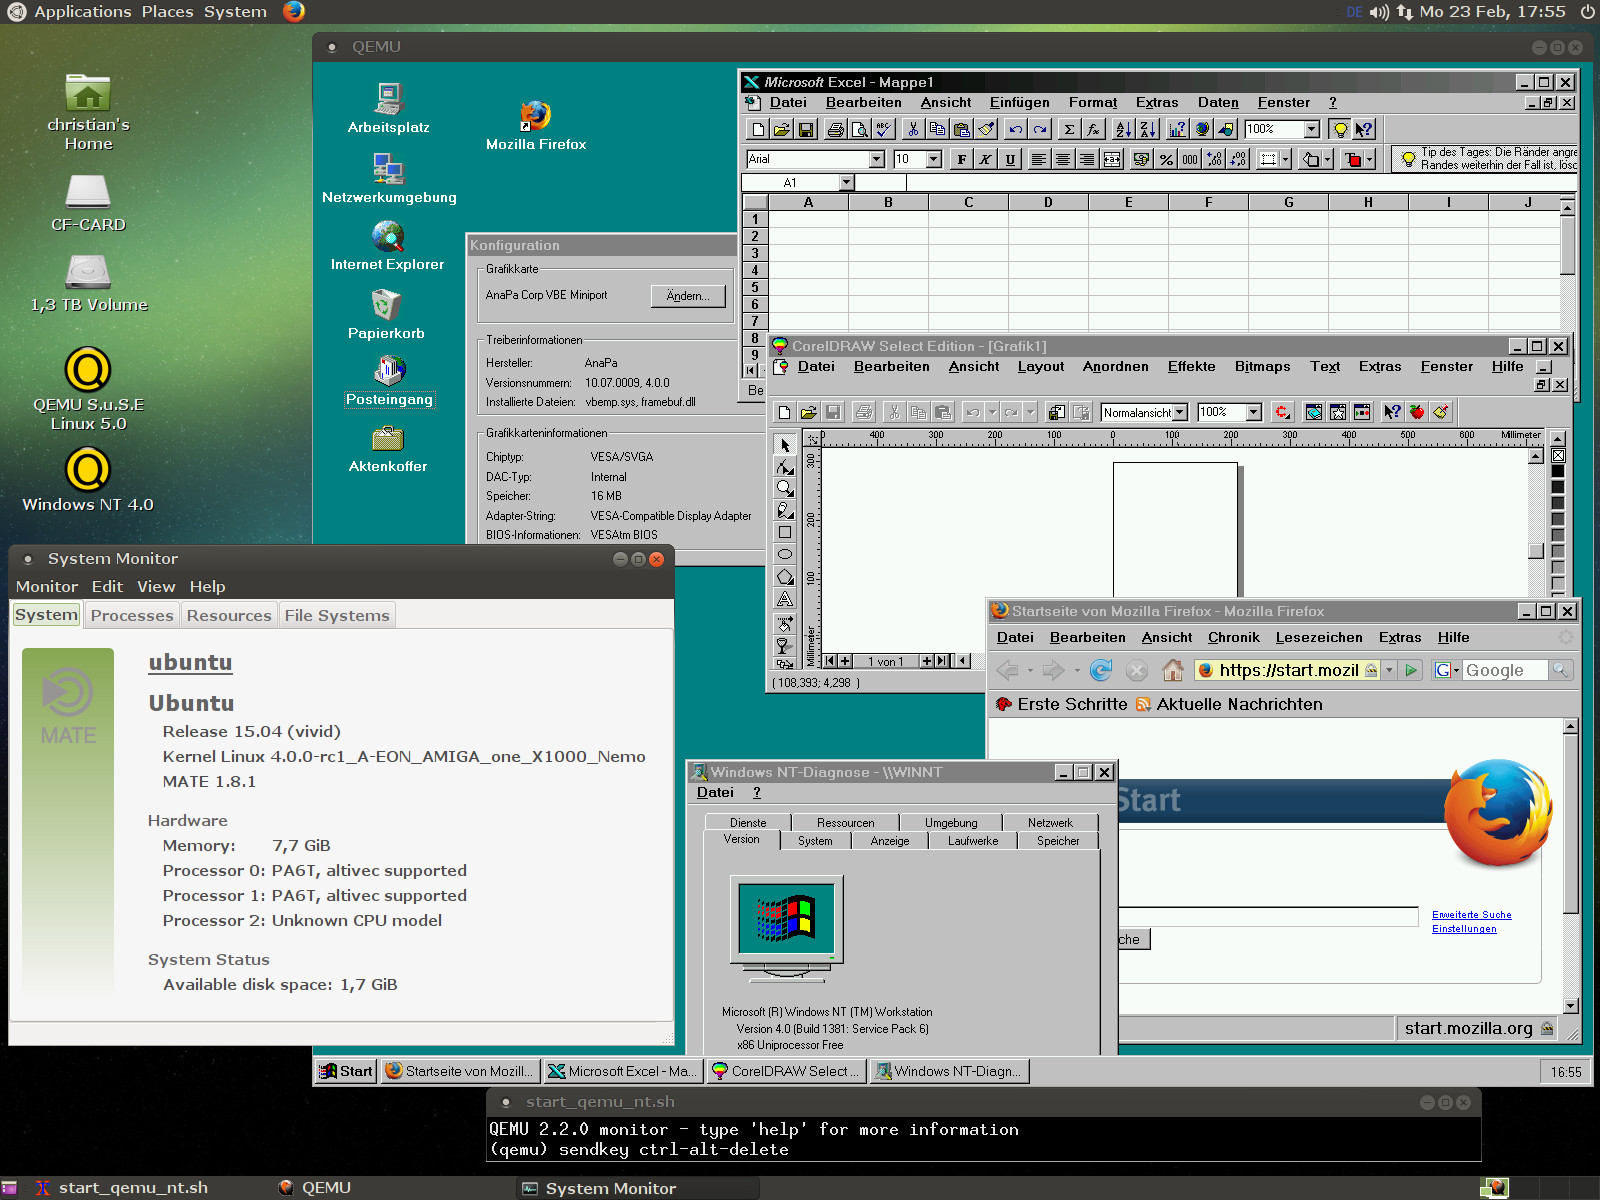
Task: Open the Lesezeichen menu in Firefox
Action: pyautogui.click(x=1318, y=637)
